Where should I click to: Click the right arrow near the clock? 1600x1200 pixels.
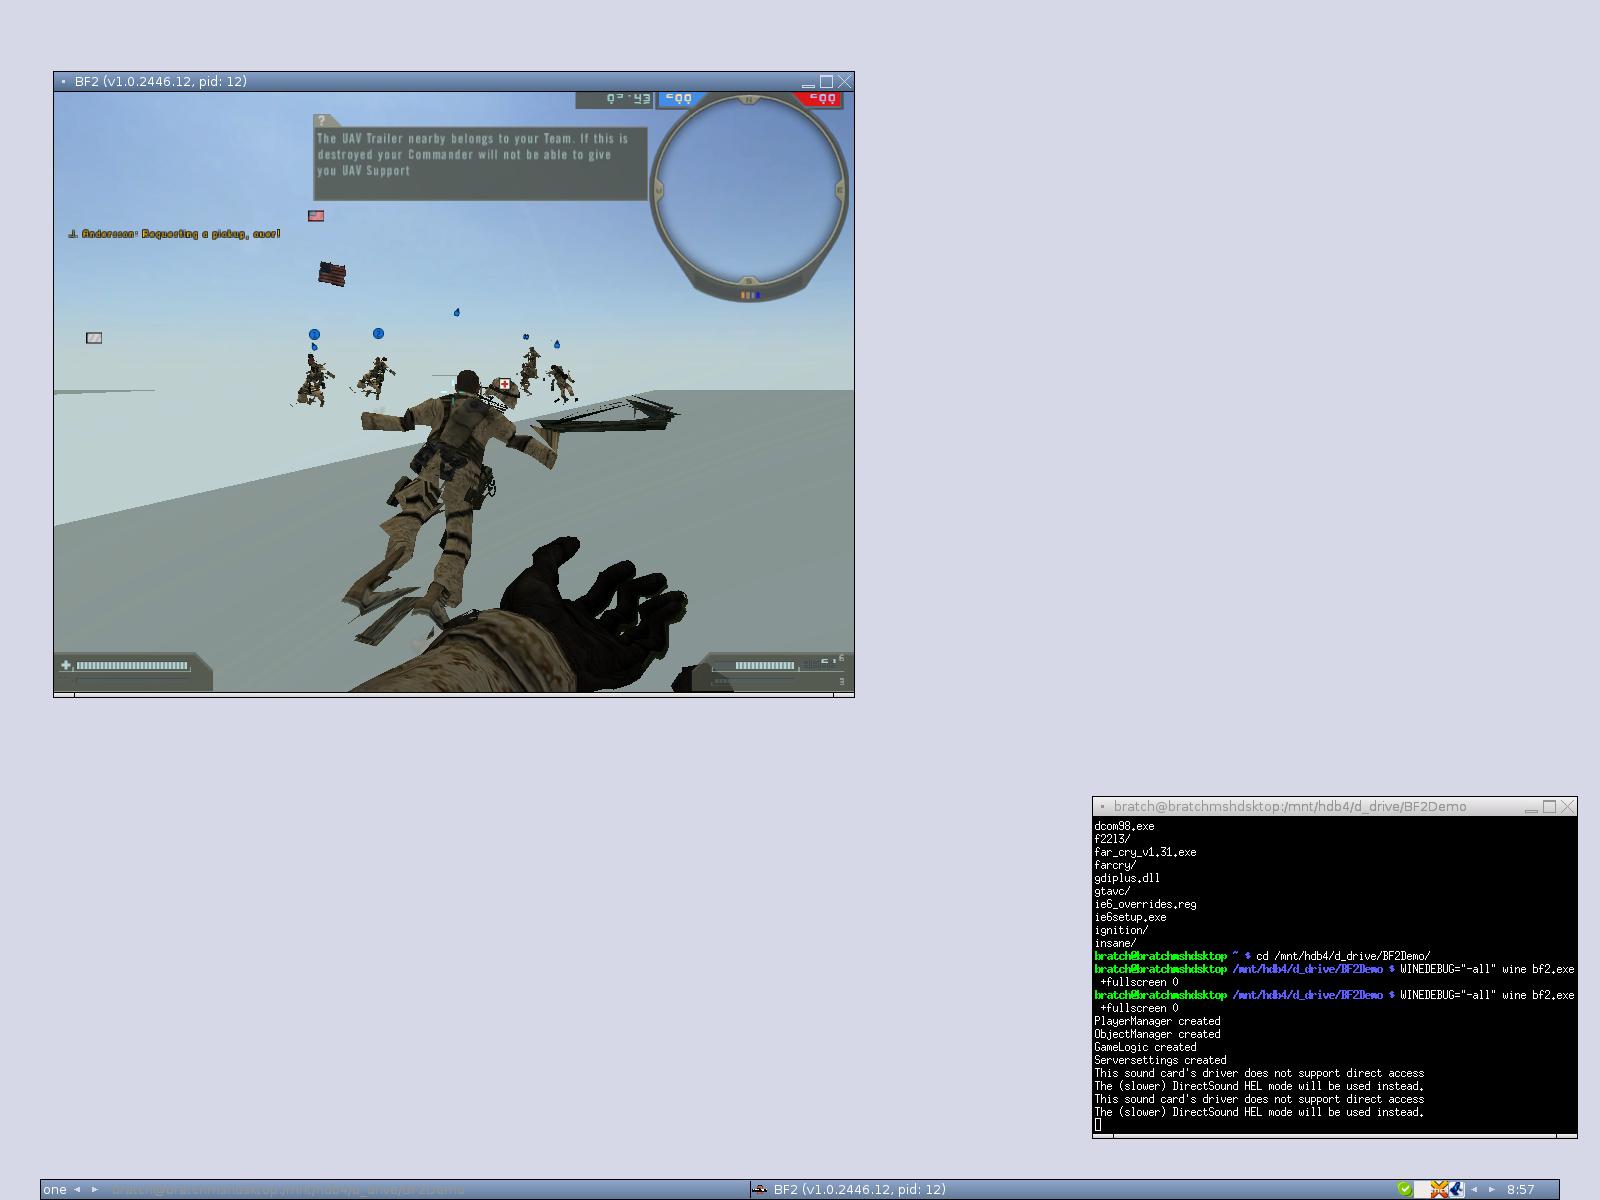click(1492, 1190)
